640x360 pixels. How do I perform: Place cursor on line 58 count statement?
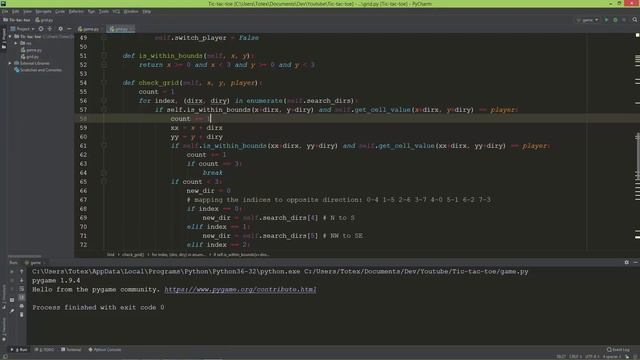(x=190, y=119)
